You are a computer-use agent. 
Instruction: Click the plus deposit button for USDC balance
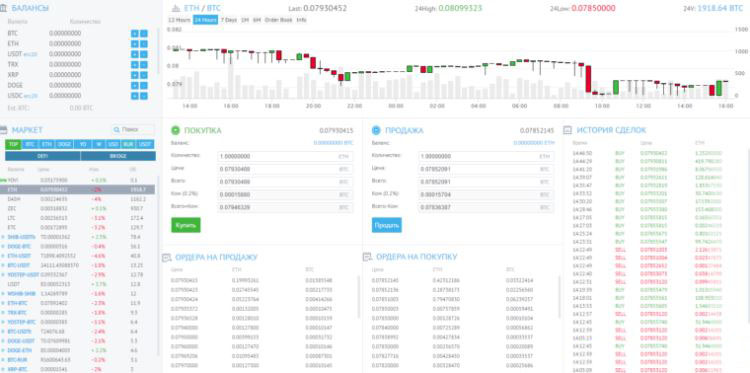pyautogui.click(x=134, y=96)
